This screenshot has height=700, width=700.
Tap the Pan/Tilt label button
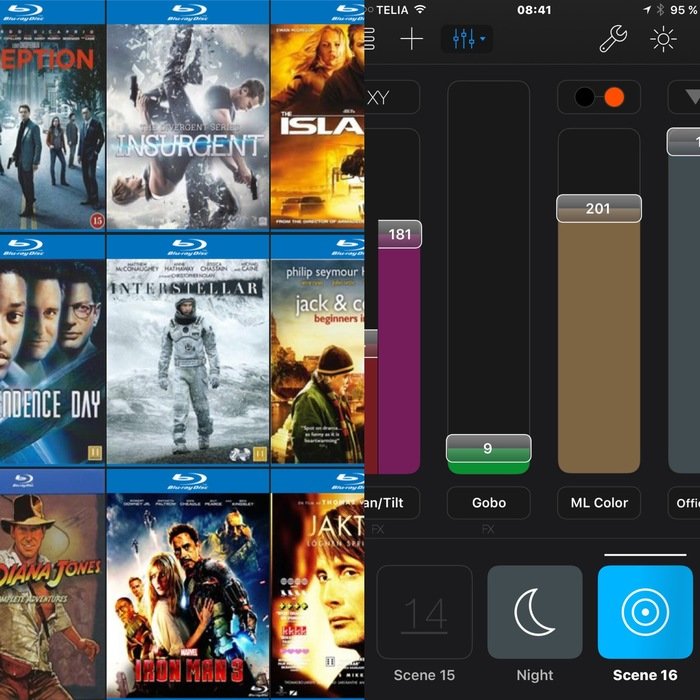tap(392, 503)
